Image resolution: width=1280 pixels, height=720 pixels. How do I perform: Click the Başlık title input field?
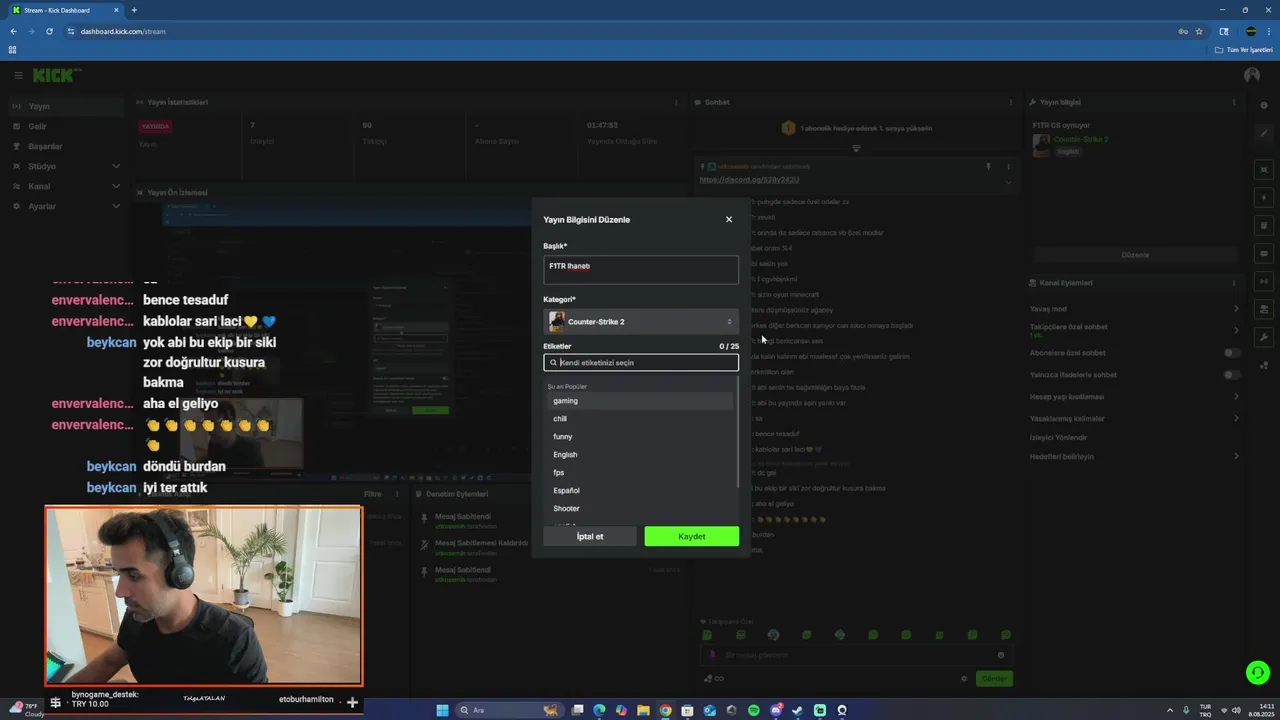[641, 269]
